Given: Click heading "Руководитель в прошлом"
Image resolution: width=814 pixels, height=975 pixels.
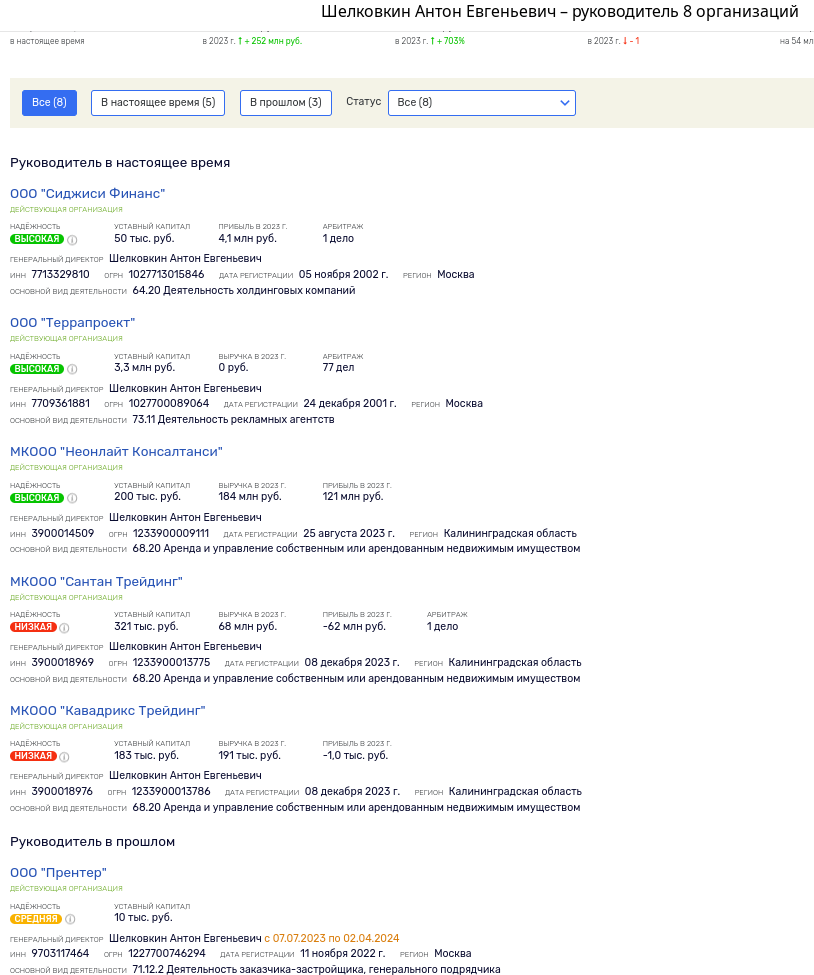Looking at the screenshot, I should 93,842.
